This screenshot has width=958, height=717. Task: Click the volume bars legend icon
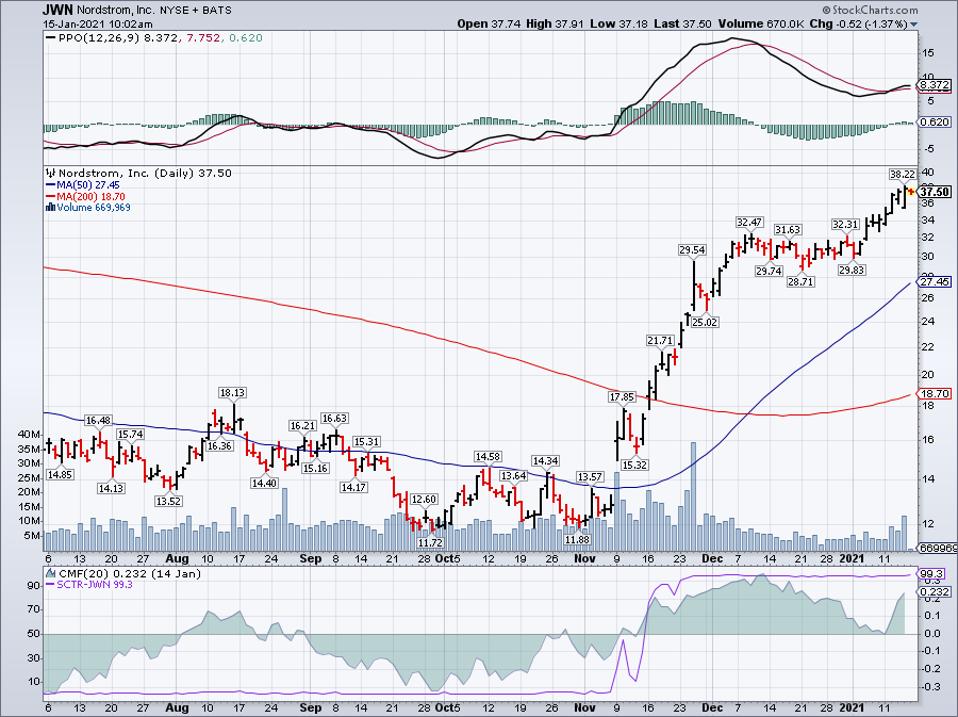51,208
